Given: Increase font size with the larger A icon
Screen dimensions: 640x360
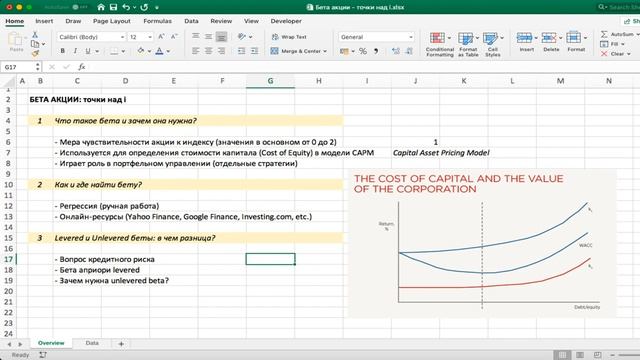Looking at the screenshot, I should (161, 37).
